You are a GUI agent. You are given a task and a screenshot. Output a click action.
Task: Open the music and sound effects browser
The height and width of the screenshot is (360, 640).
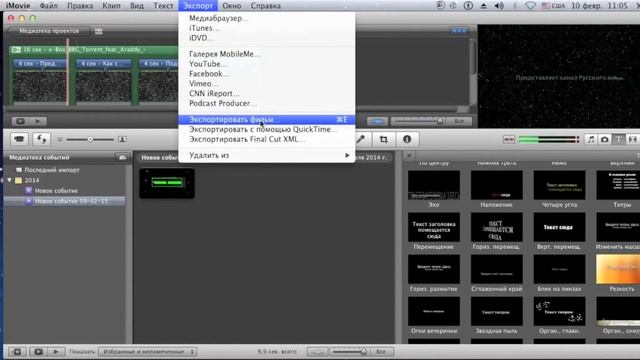coord(591,140)
